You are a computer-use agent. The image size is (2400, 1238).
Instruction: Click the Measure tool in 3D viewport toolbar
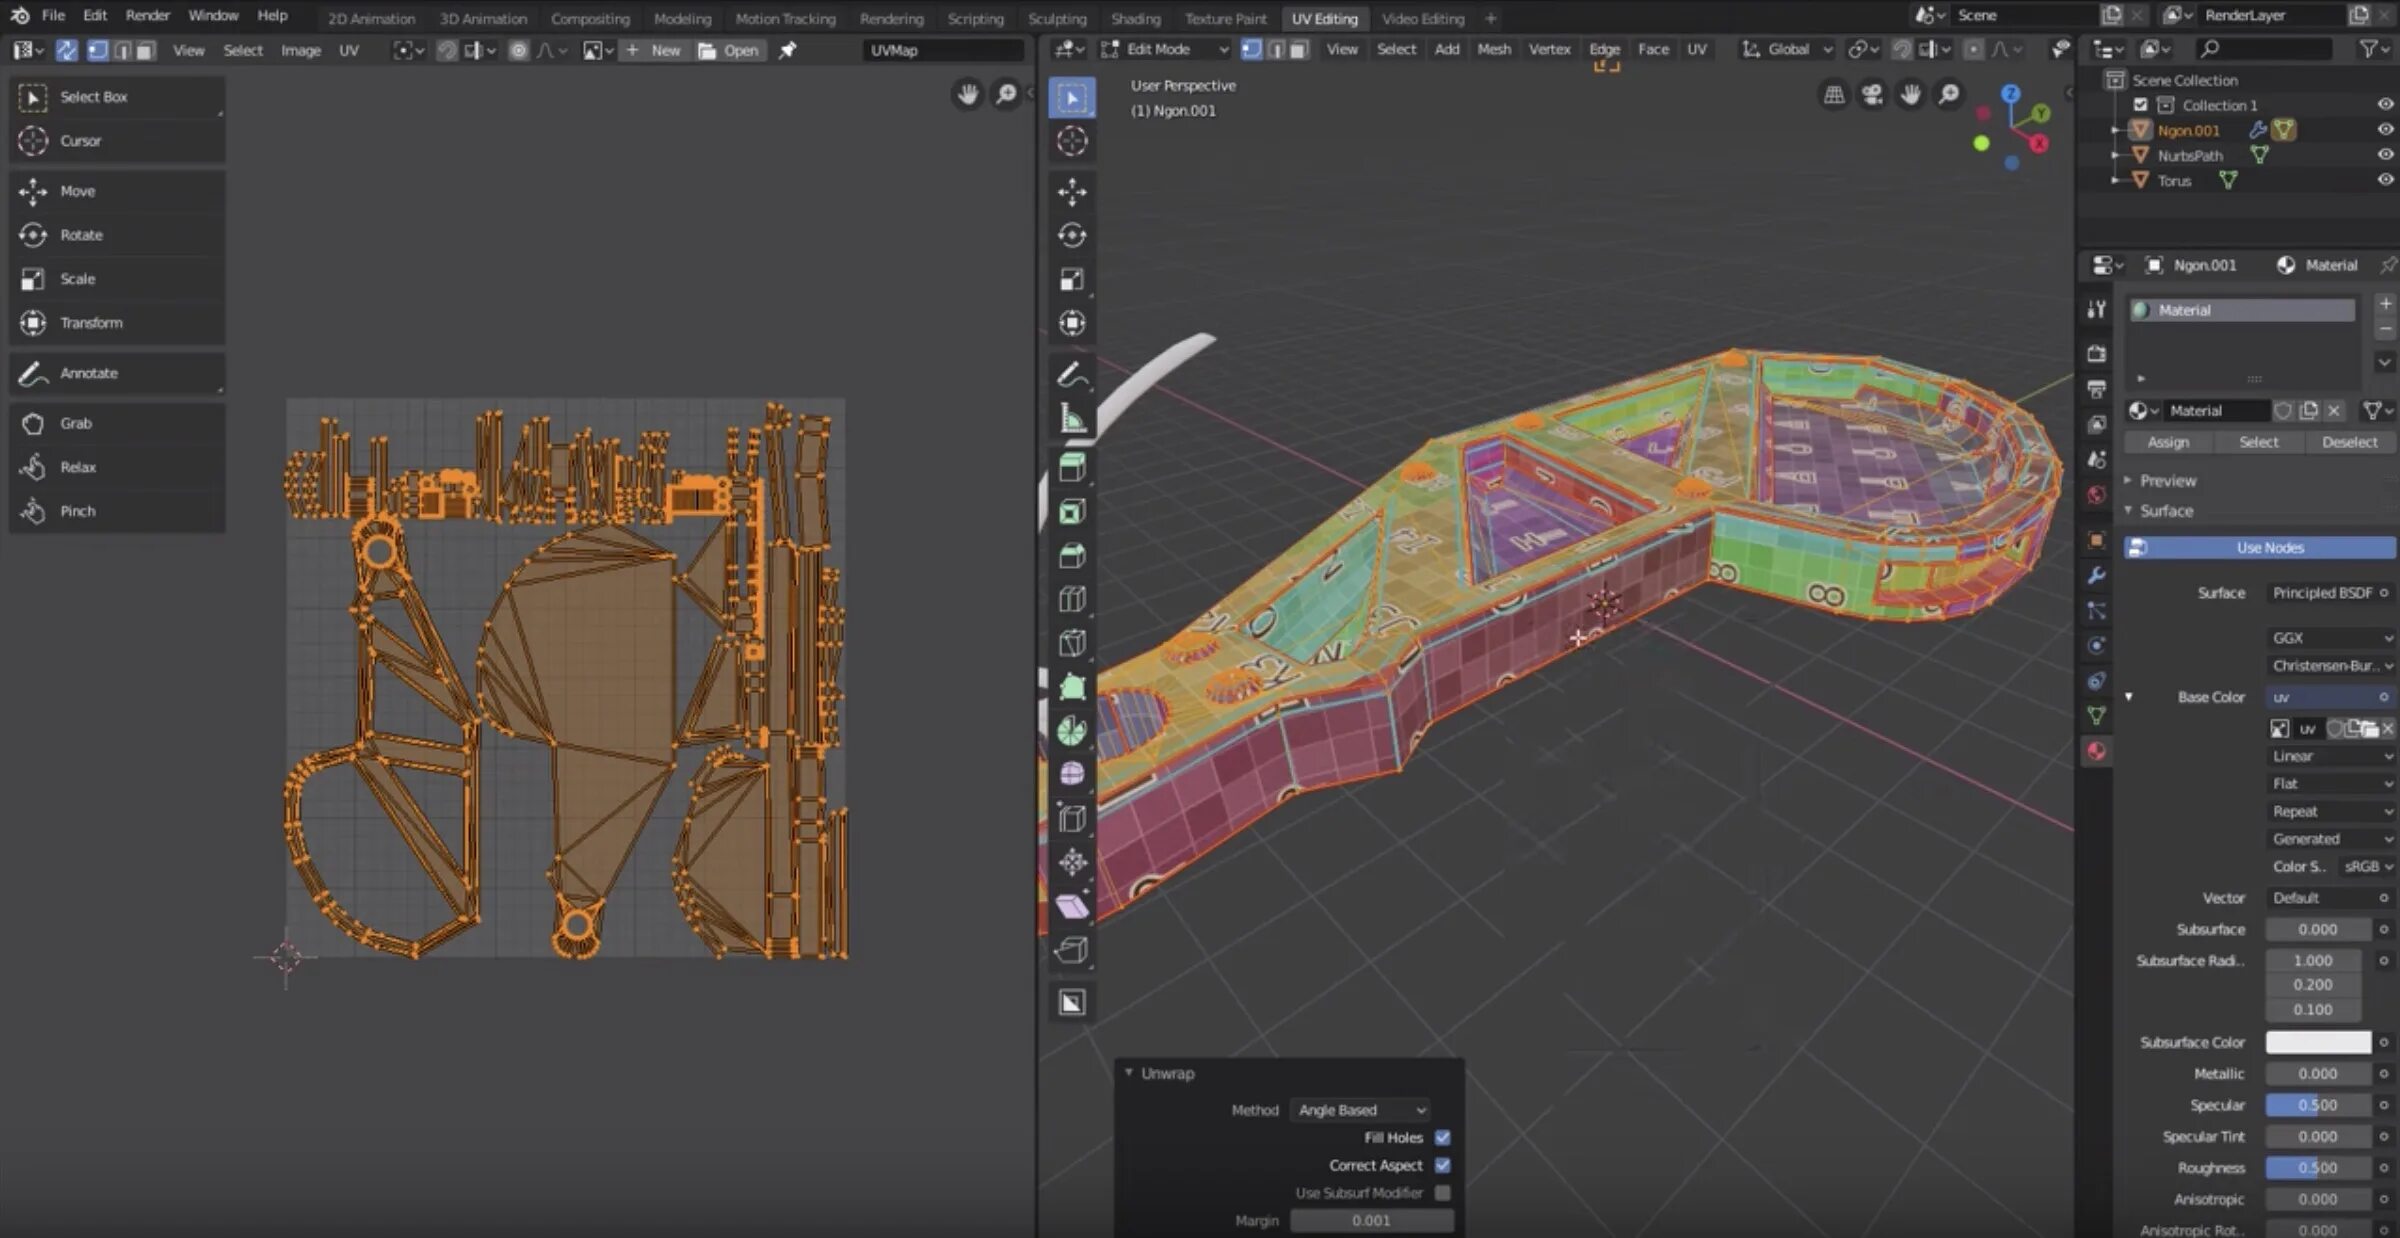[x=1072, y=419]
